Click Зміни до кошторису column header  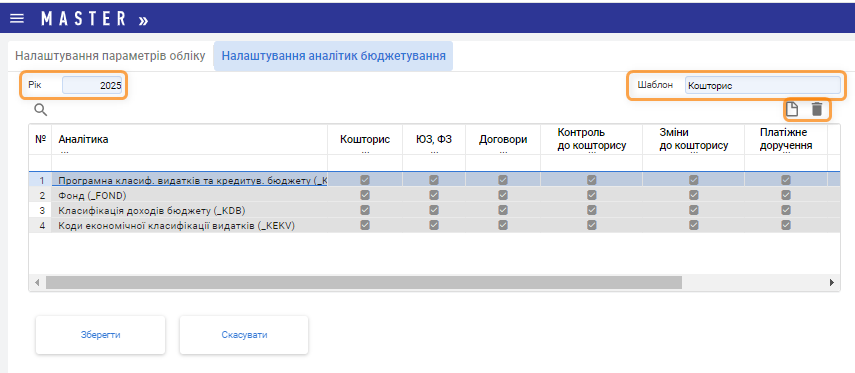click(694, 139)
